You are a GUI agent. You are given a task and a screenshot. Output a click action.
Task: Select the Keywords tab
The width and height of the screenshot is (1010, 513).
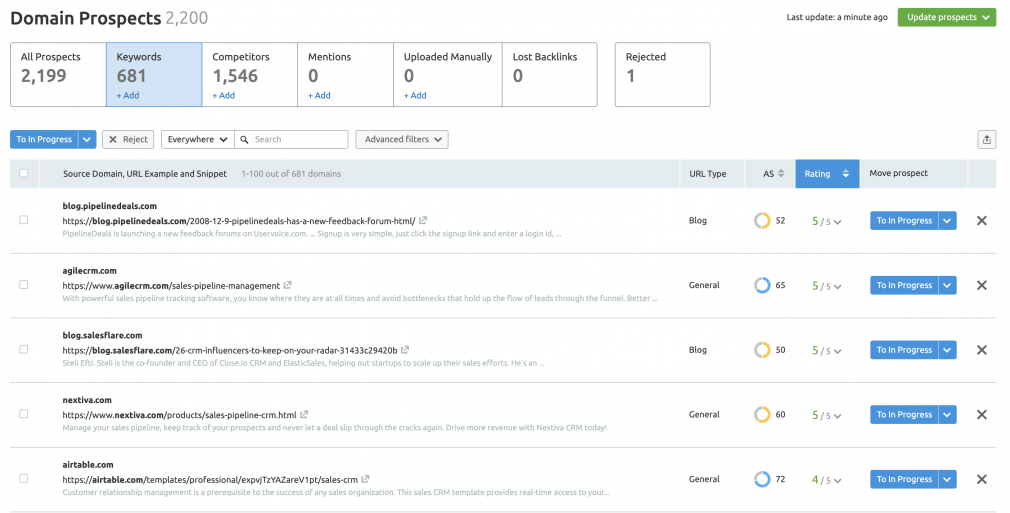click(154, 74)
